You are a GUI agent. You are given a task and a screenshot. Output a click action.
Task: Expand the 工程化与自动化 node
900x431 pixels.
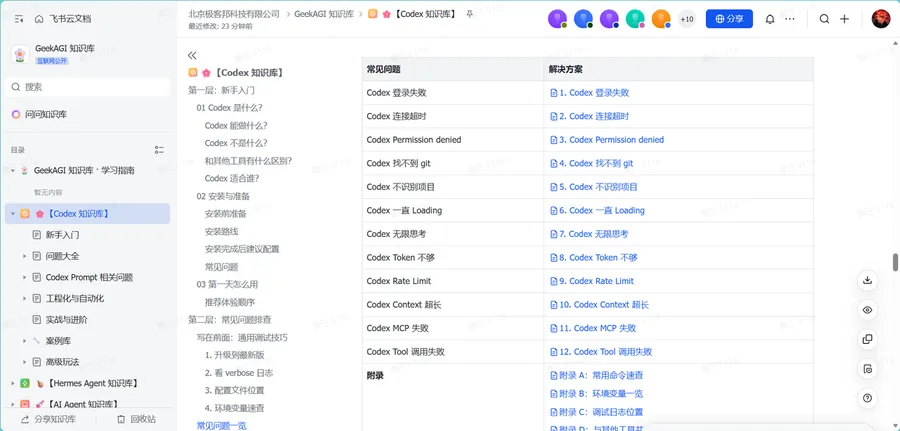25,298
